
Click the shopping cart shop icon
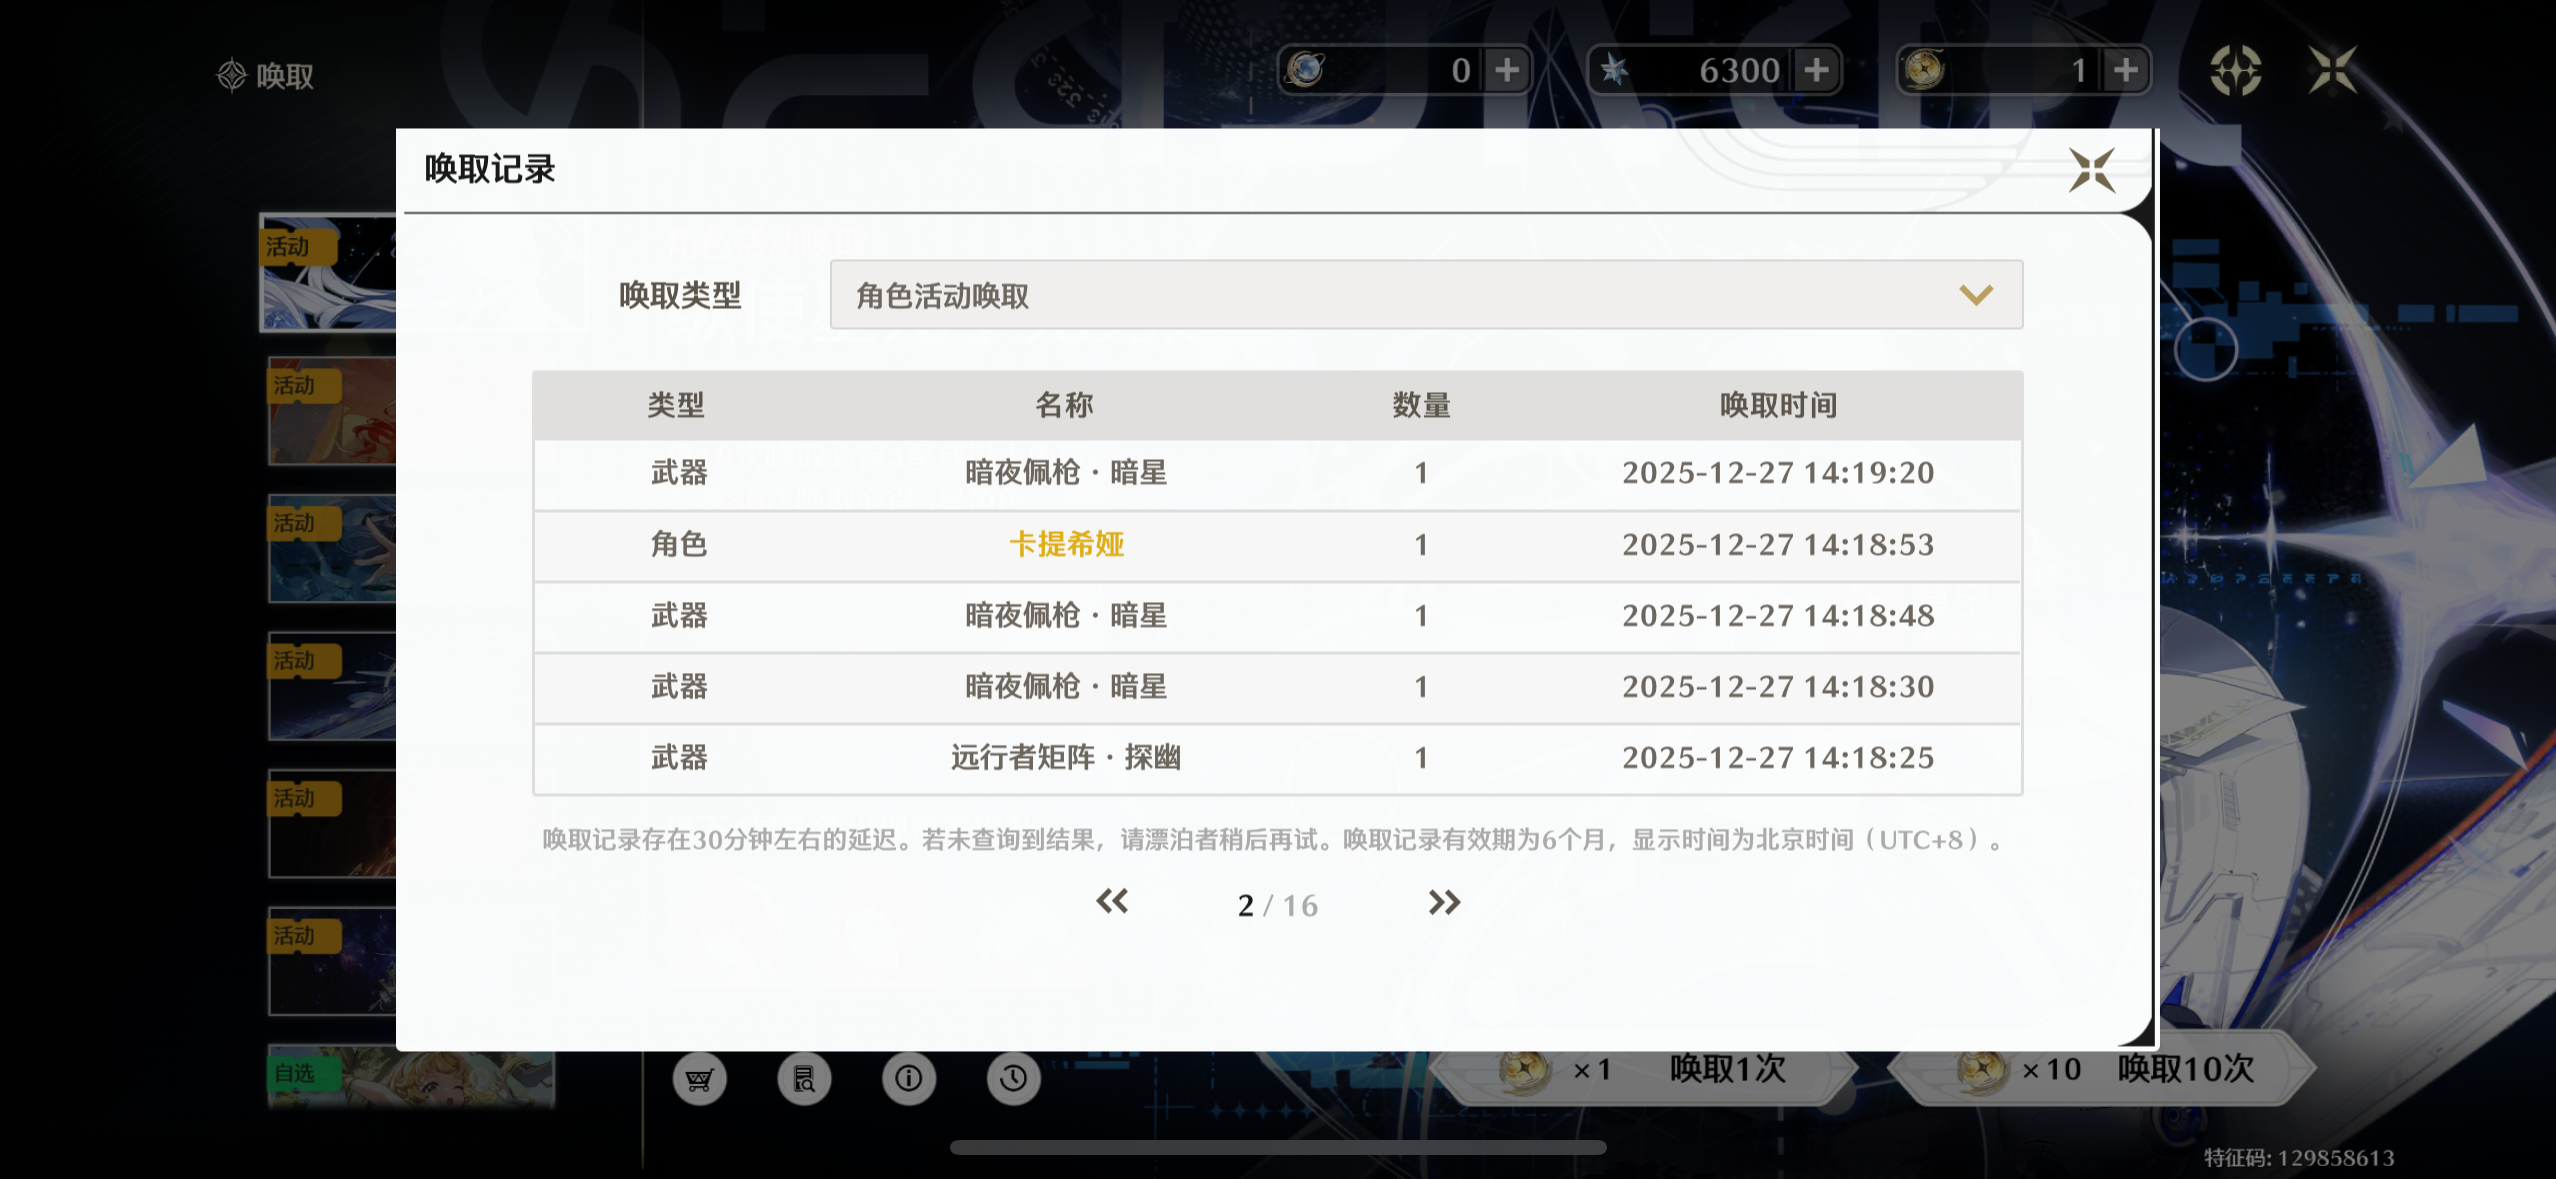coord(699,1079)
